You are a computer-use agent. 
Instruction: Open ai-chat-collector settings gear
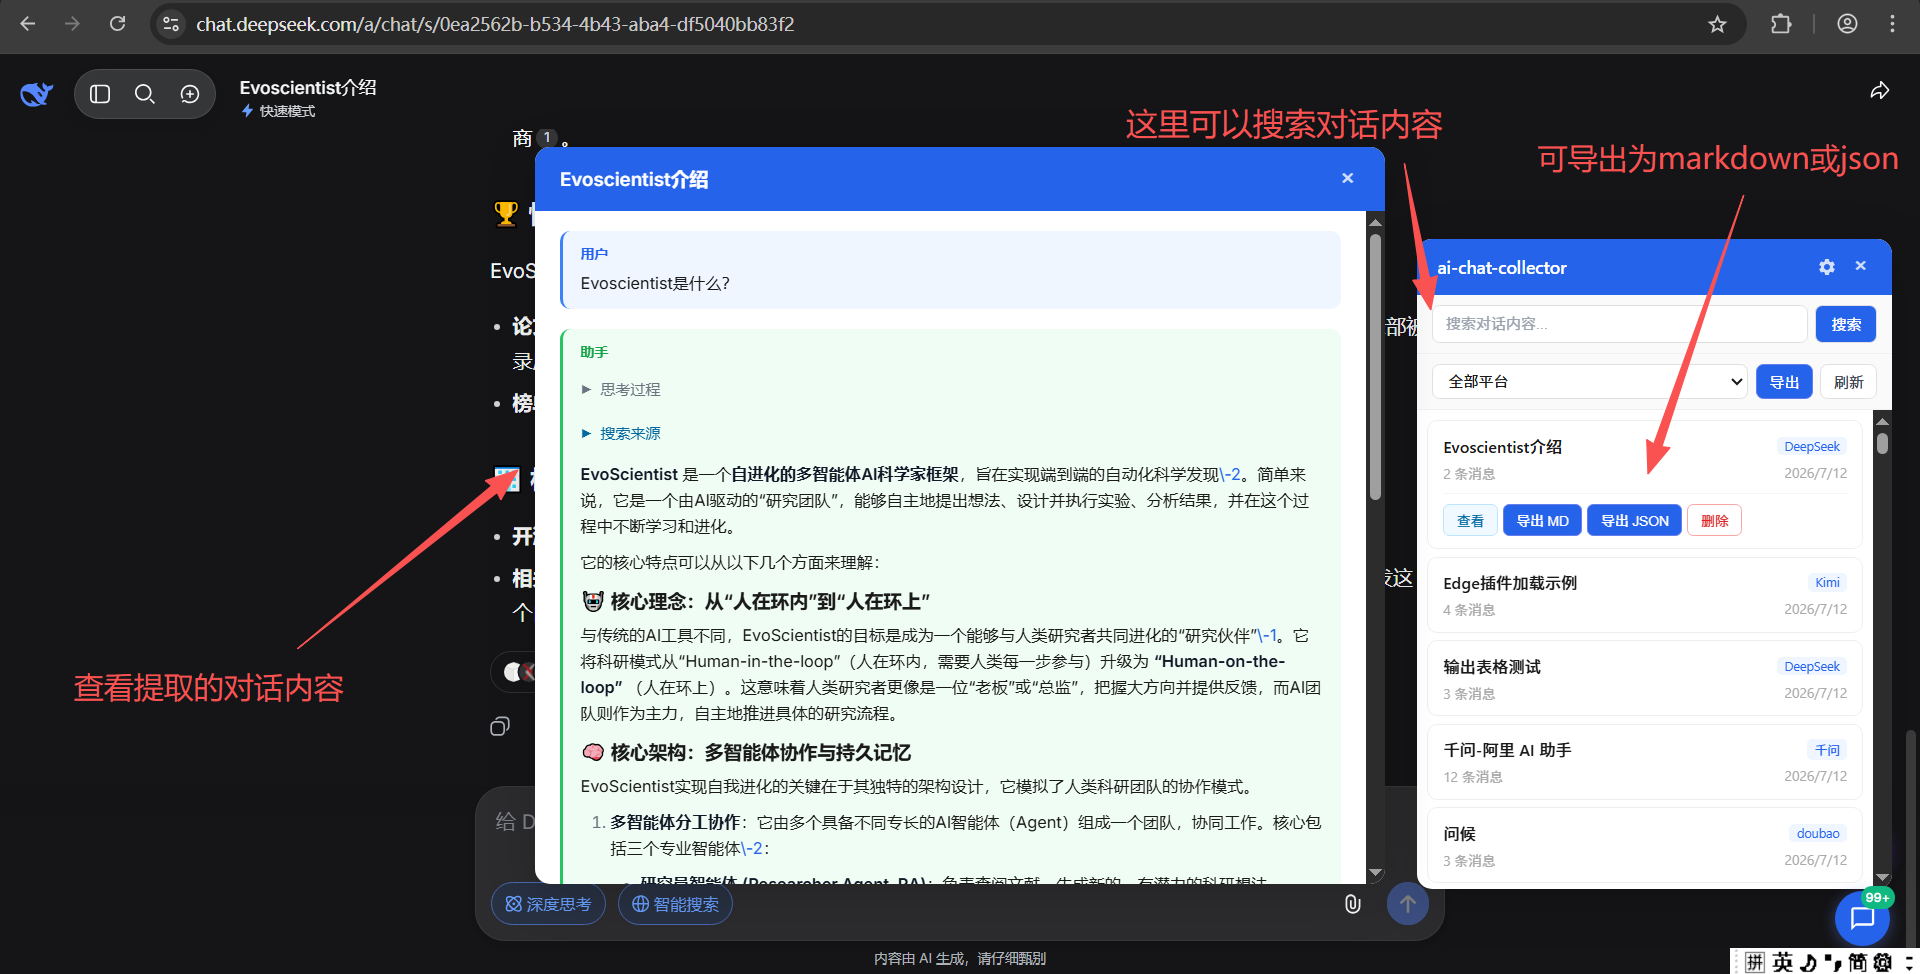1827,267
